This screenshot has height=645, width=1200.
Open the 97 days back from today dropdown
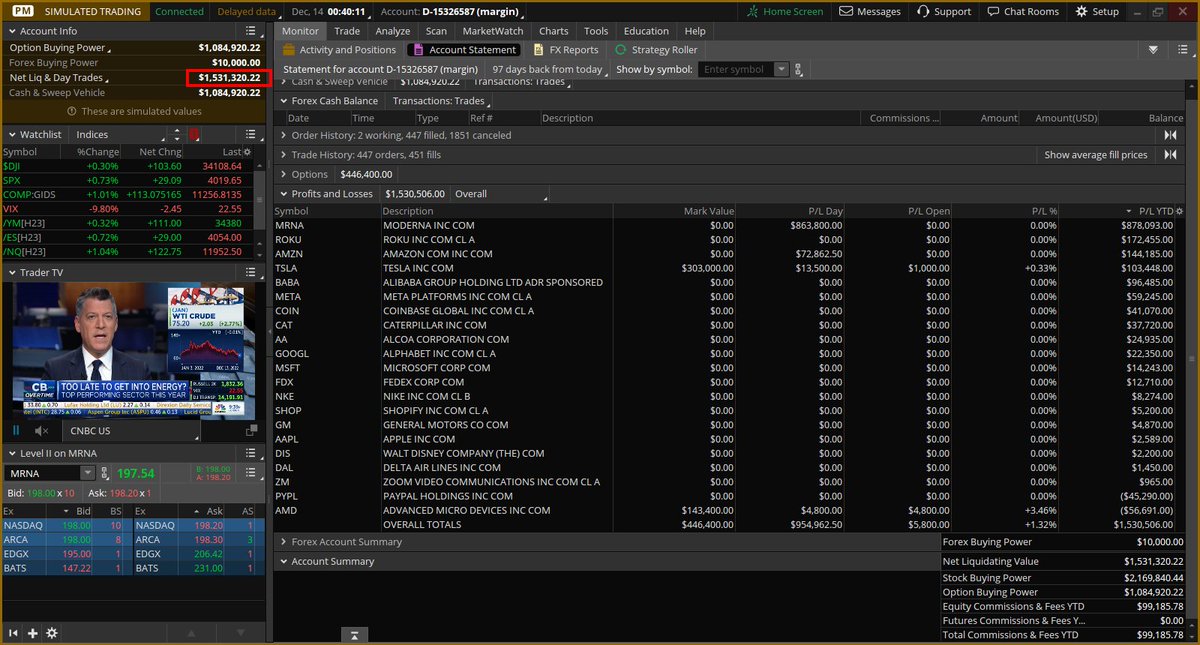point(548,69)
